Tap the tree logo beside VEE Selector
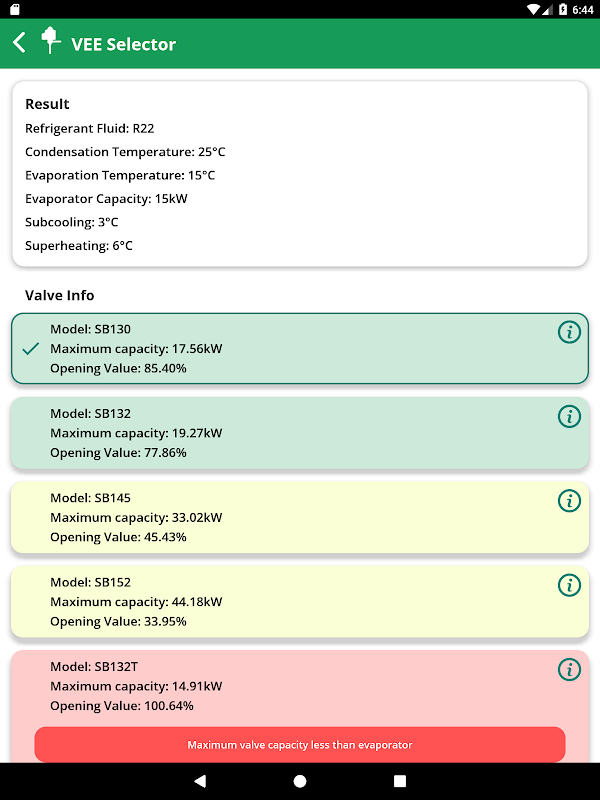This screenshot has width=600, height=800. pyautogui.click(x=50, y=41)
